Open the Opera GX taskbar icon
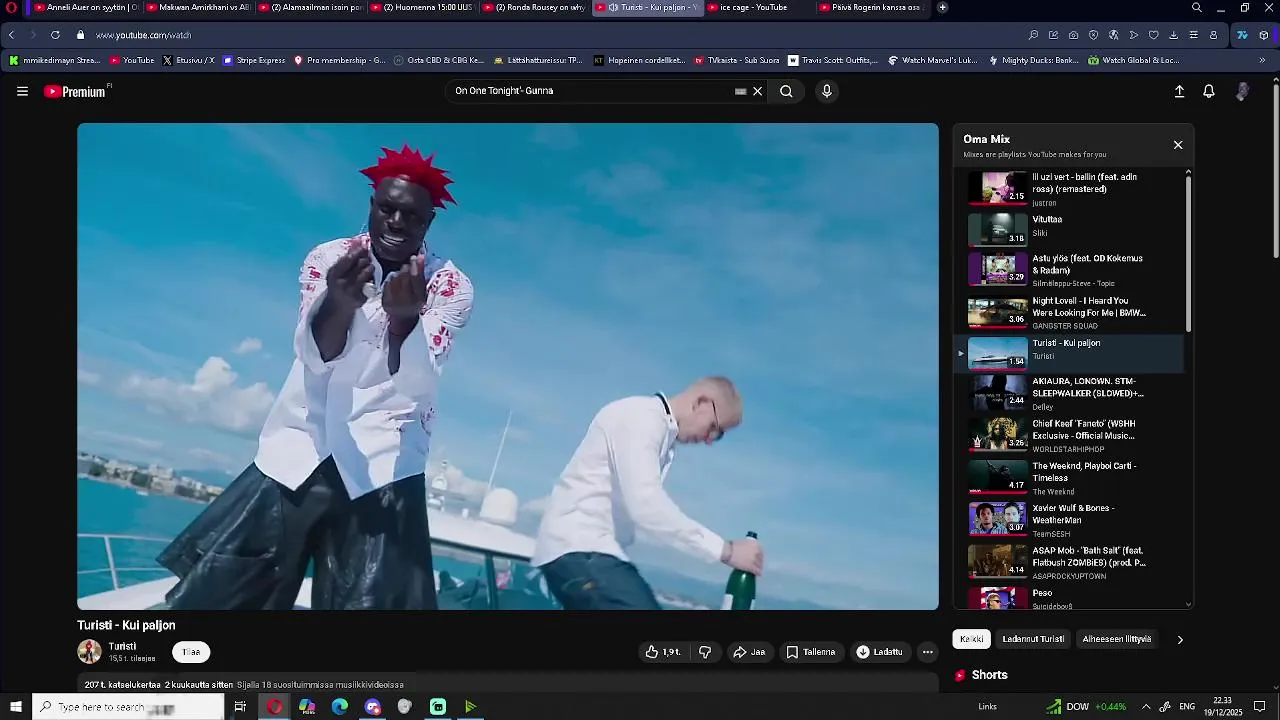 tap(274, 707)
